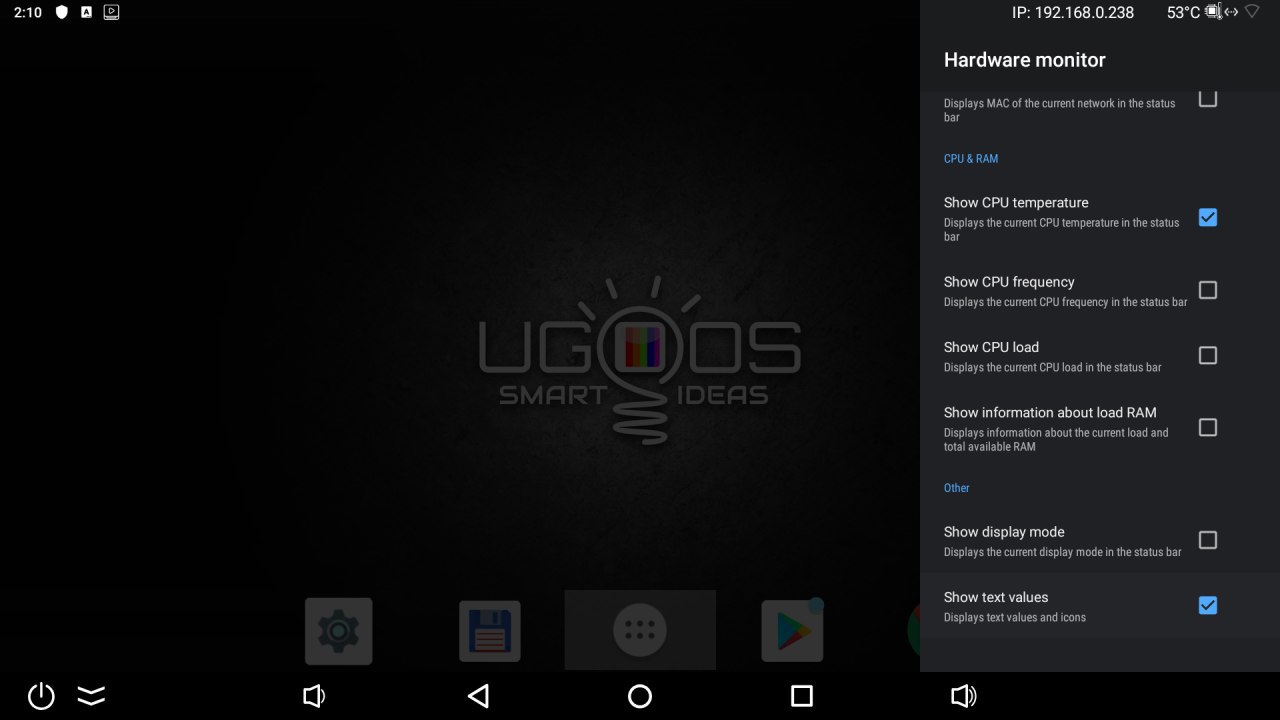Tap the Home circle navigation button
This screenshot has height=720, width=1280.
tap(640, 696)
